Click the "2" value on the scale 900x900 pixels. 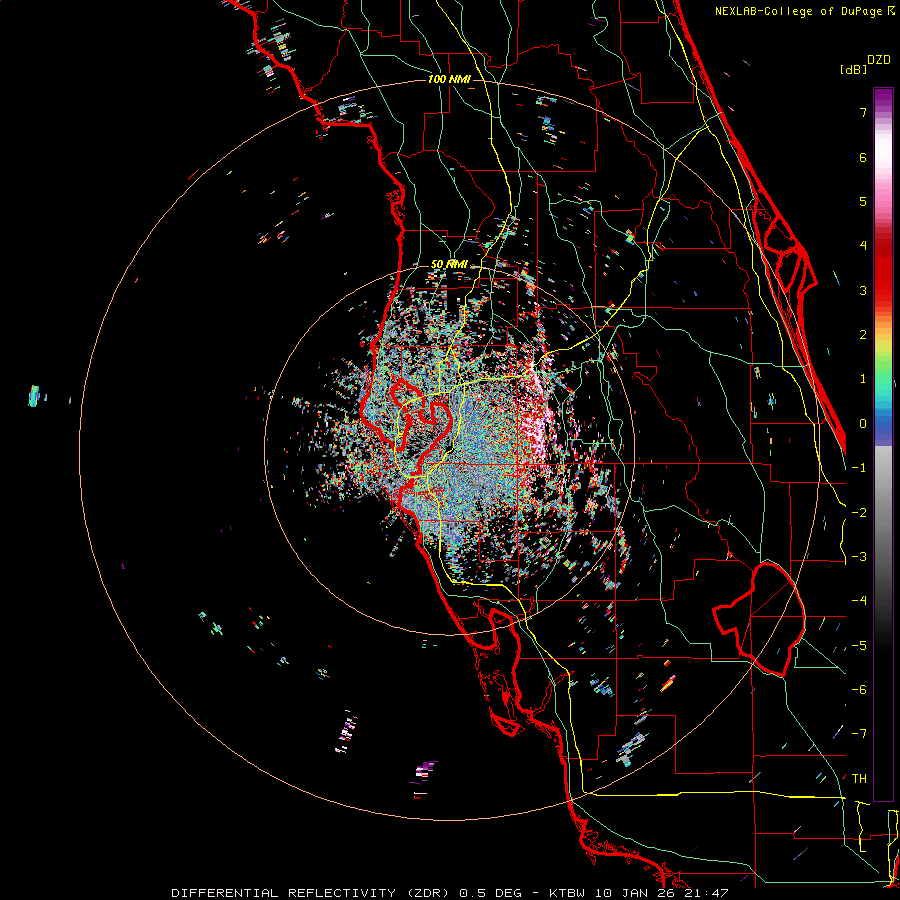click(x=863, y=335)
